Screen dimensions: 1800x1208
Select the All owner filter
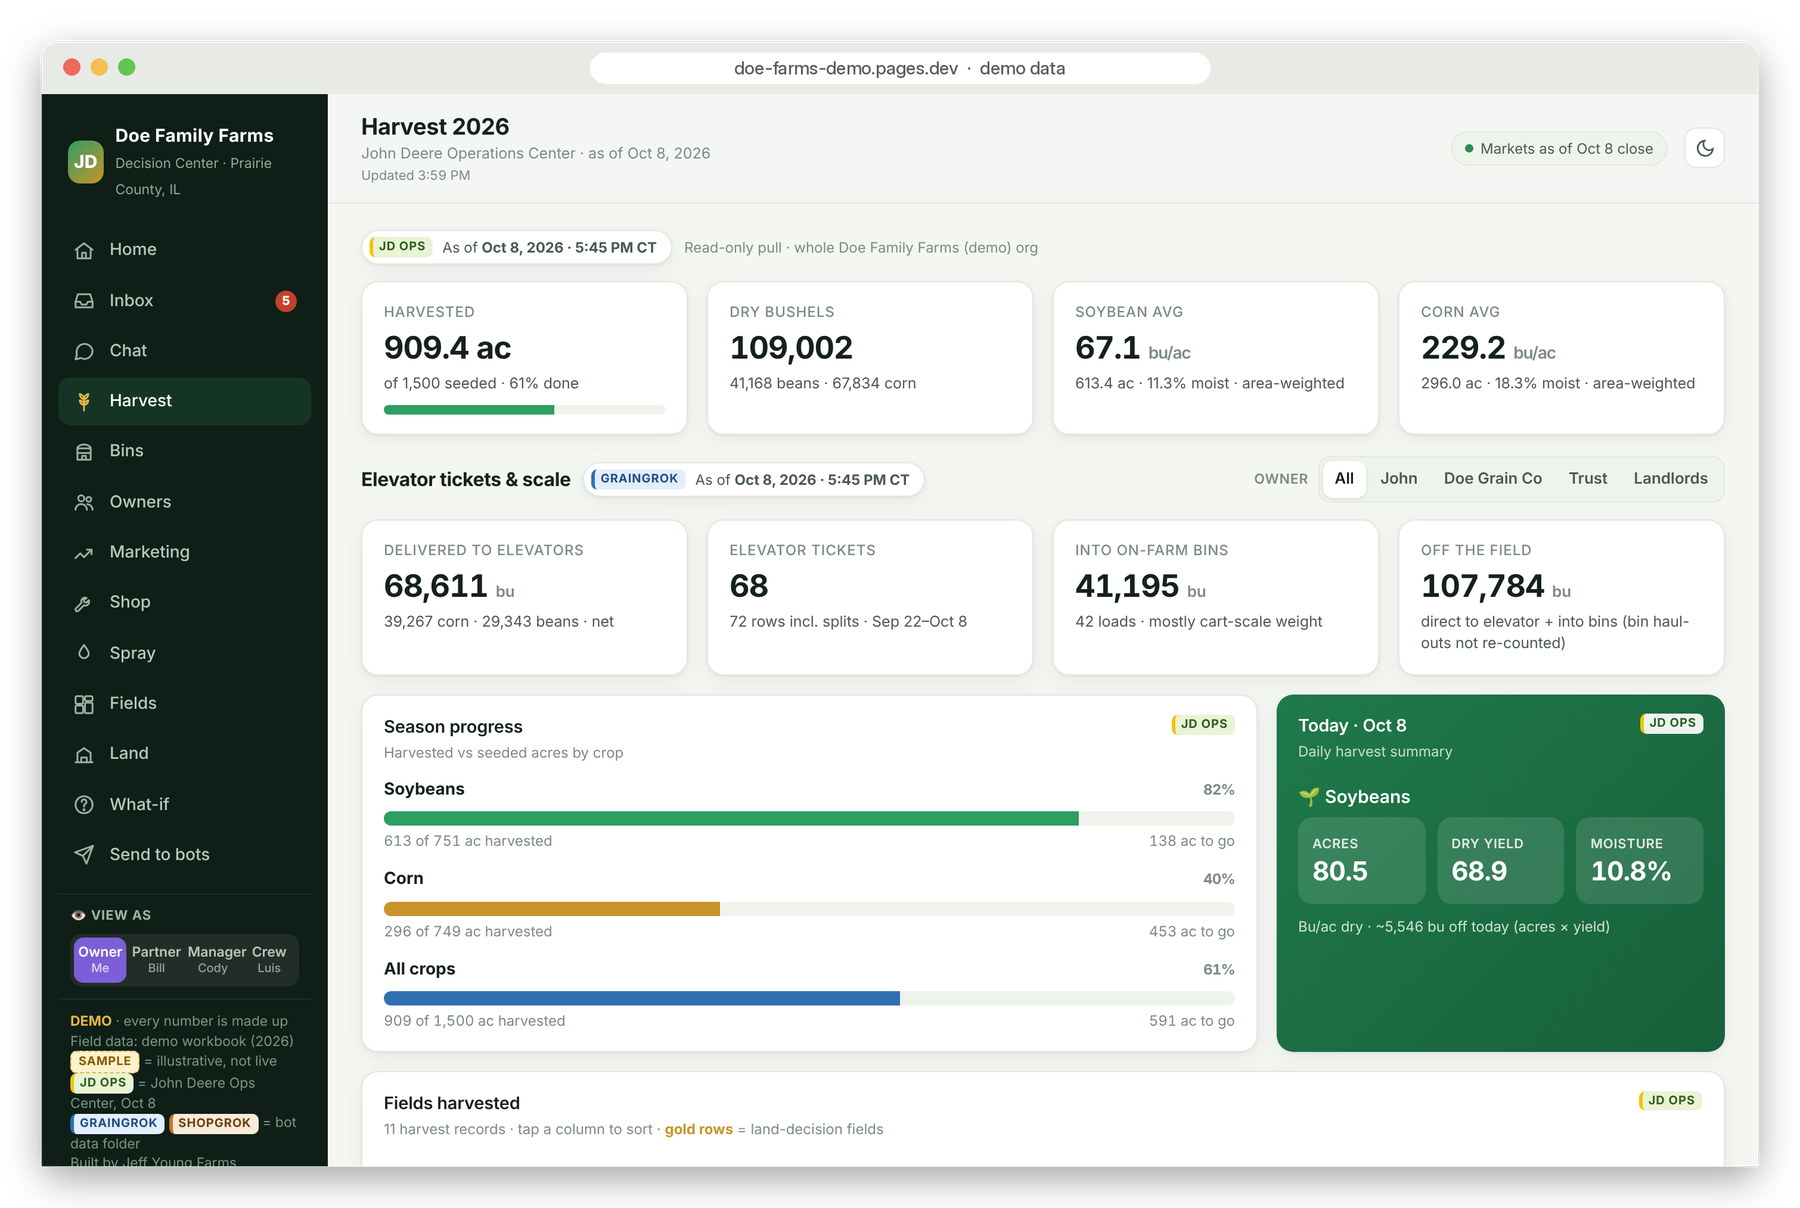click(x=1344, y=479)
